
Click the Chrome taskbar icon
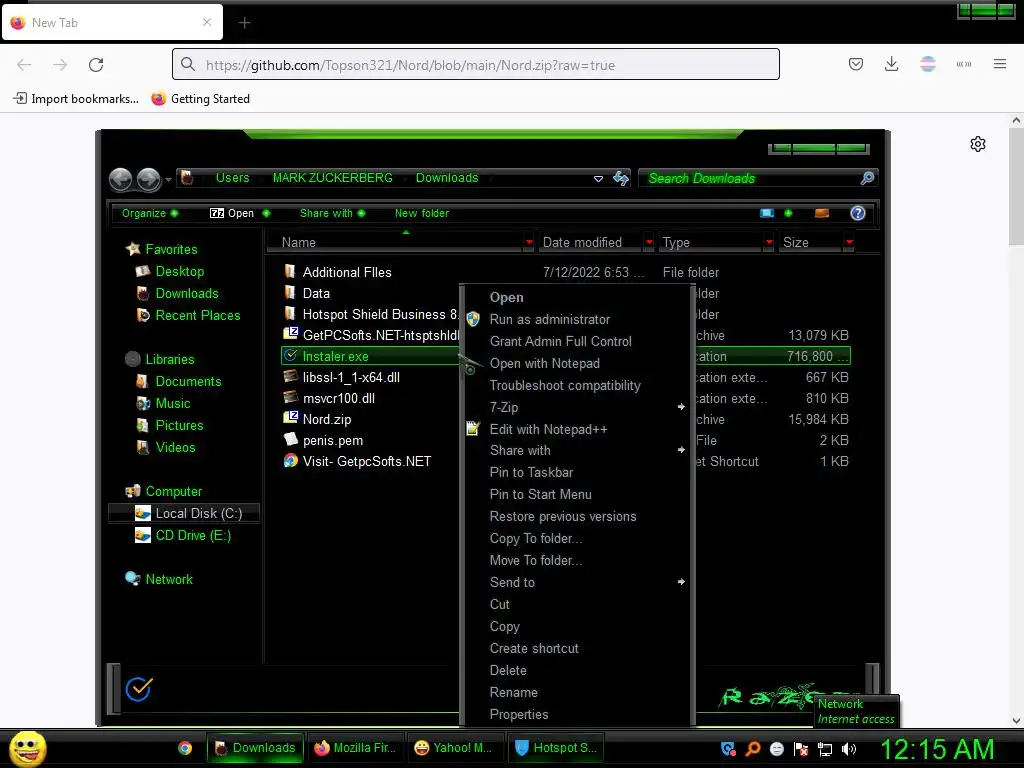[185, 748]
